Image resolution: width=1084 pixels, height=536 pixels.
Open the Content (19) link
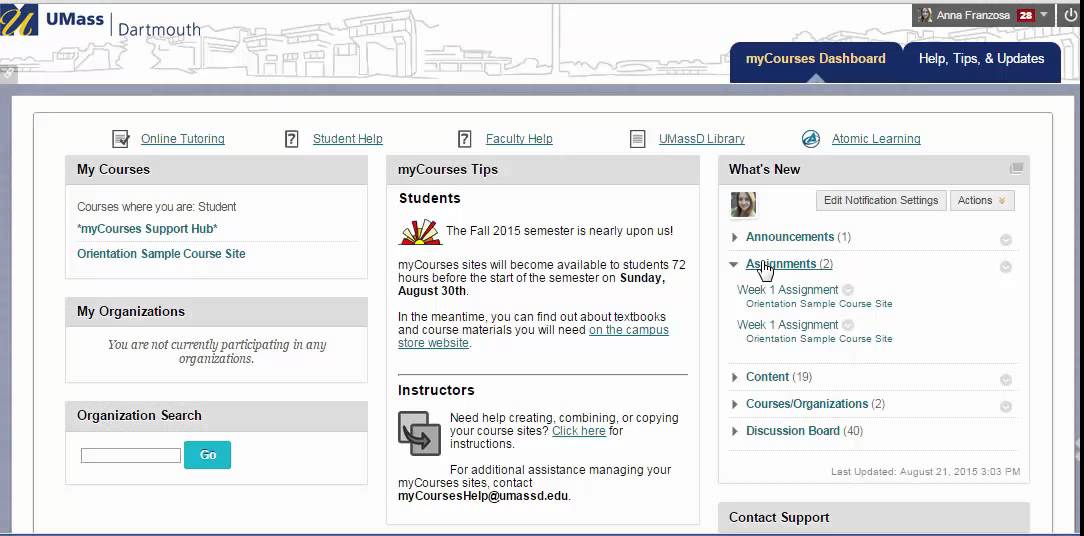pyautogui.click(x=779, y=377)
